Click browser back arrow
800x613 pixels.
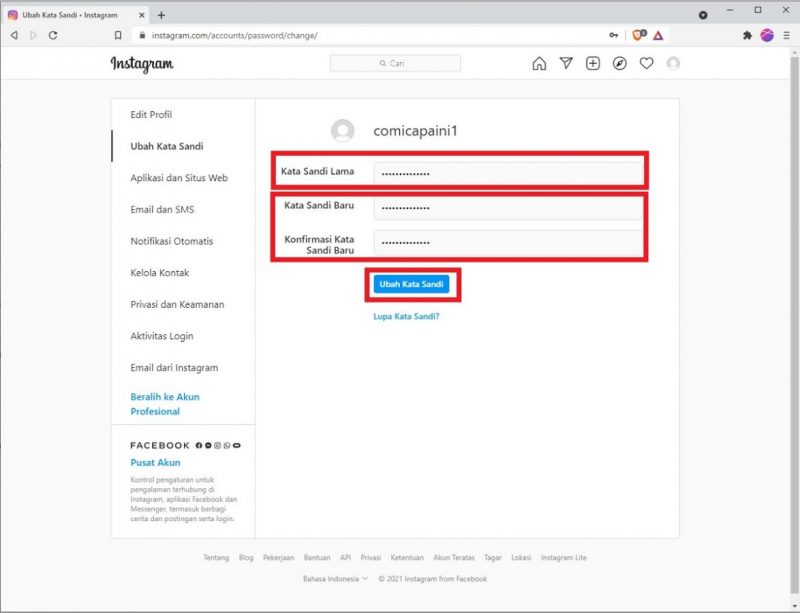(x=14, y=35)
